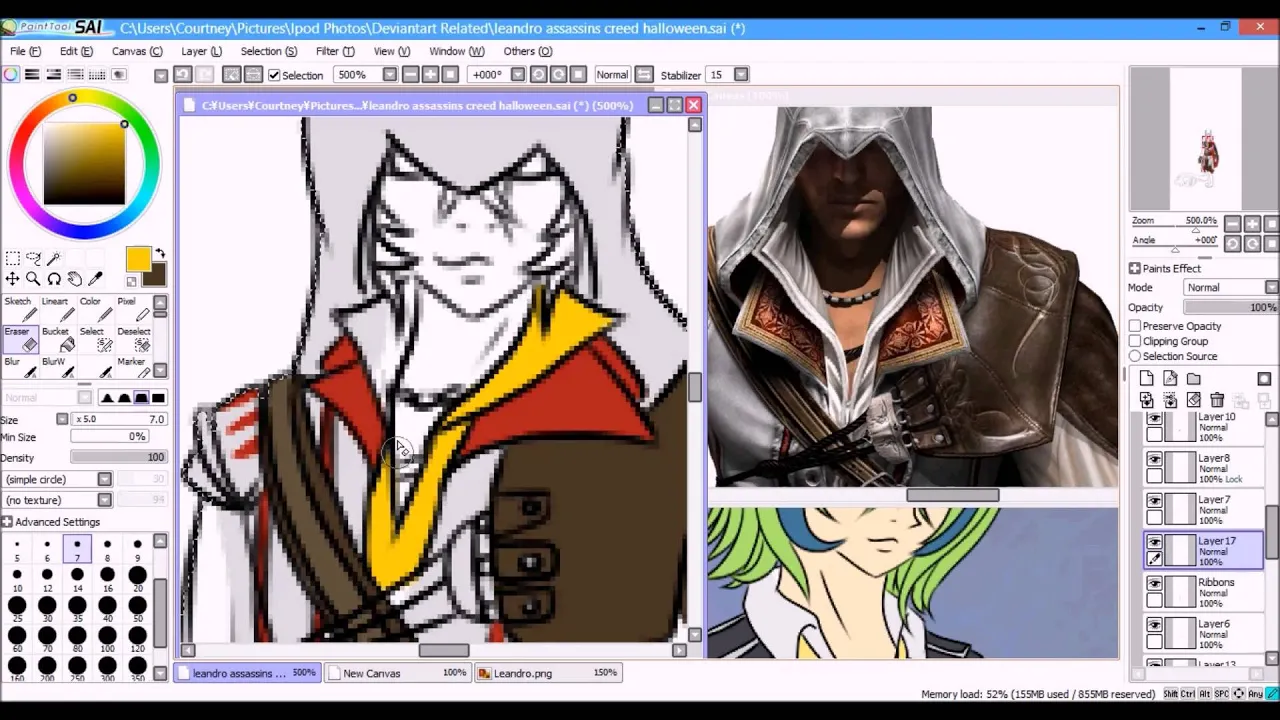Swap foreground and background colors arrow
The height and width of the screenshot is (720, 1280).
tap(160, 254)
